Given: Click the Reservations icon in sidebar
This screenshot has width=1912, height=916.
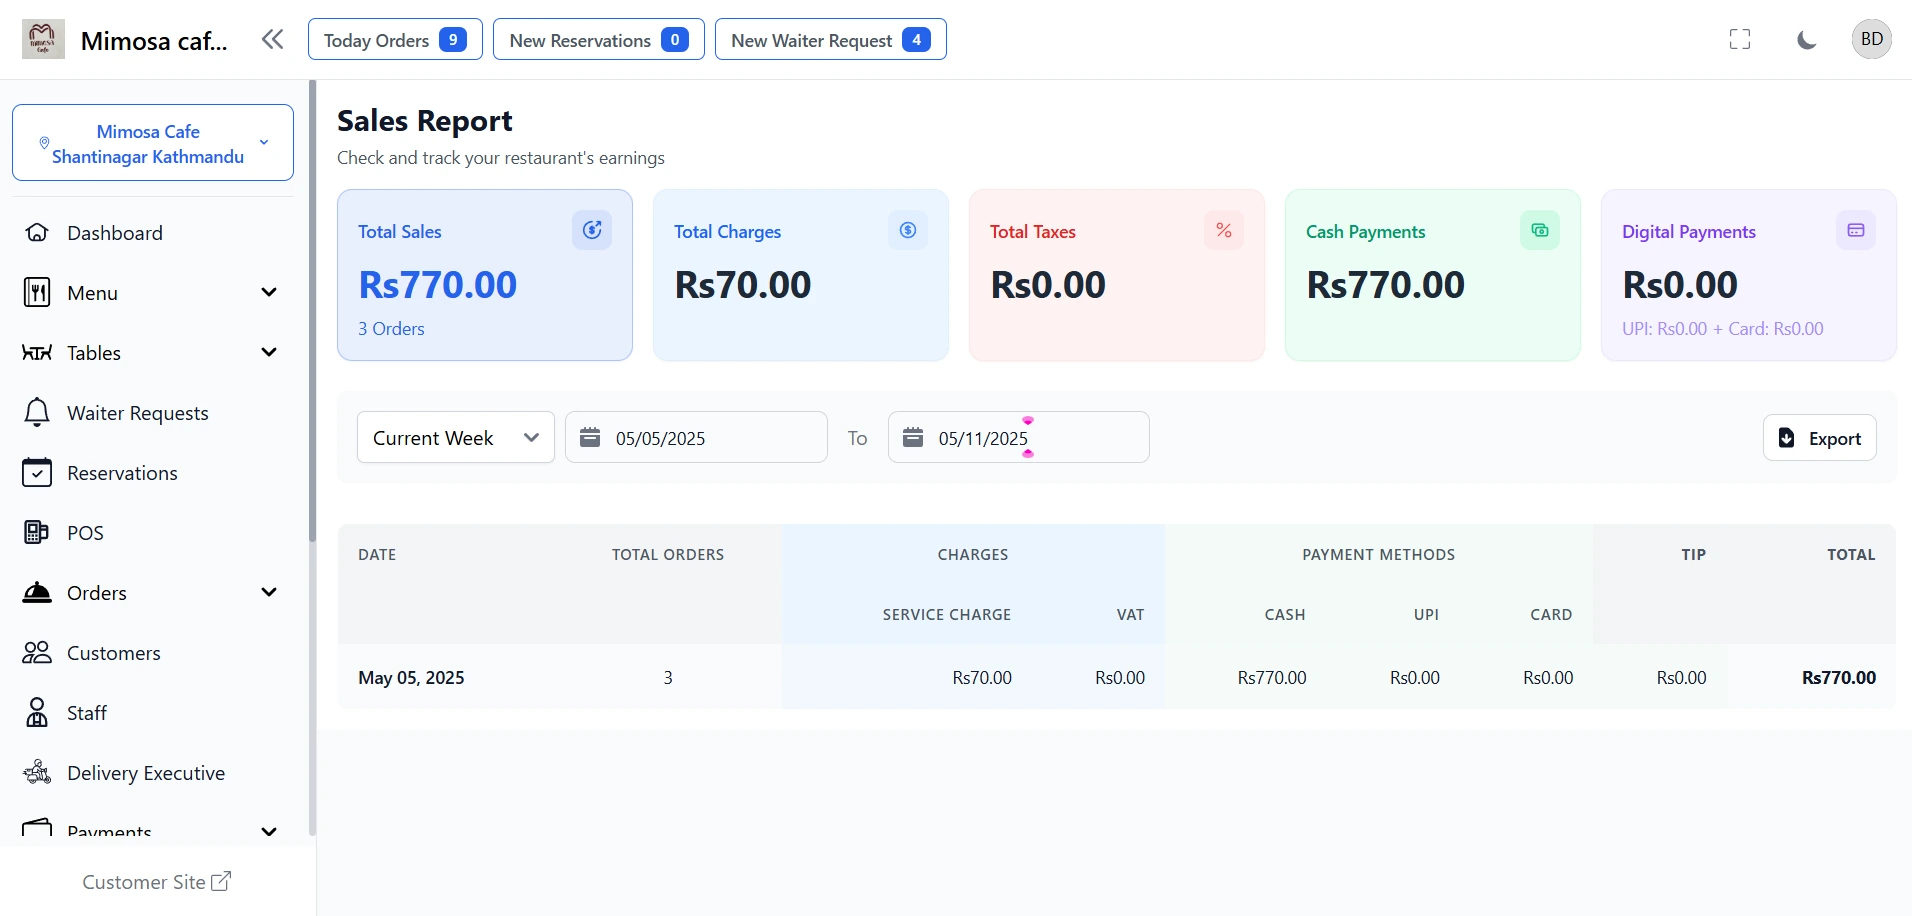Looking at the screenshot, I should coord(36,472).
